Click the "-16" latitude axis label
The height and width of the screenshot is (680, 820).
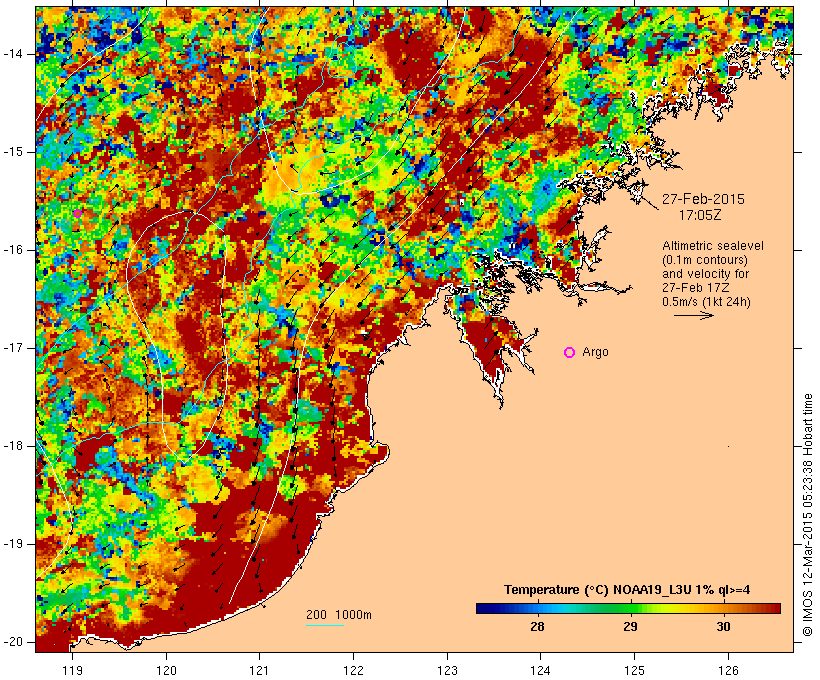point(12,250)
